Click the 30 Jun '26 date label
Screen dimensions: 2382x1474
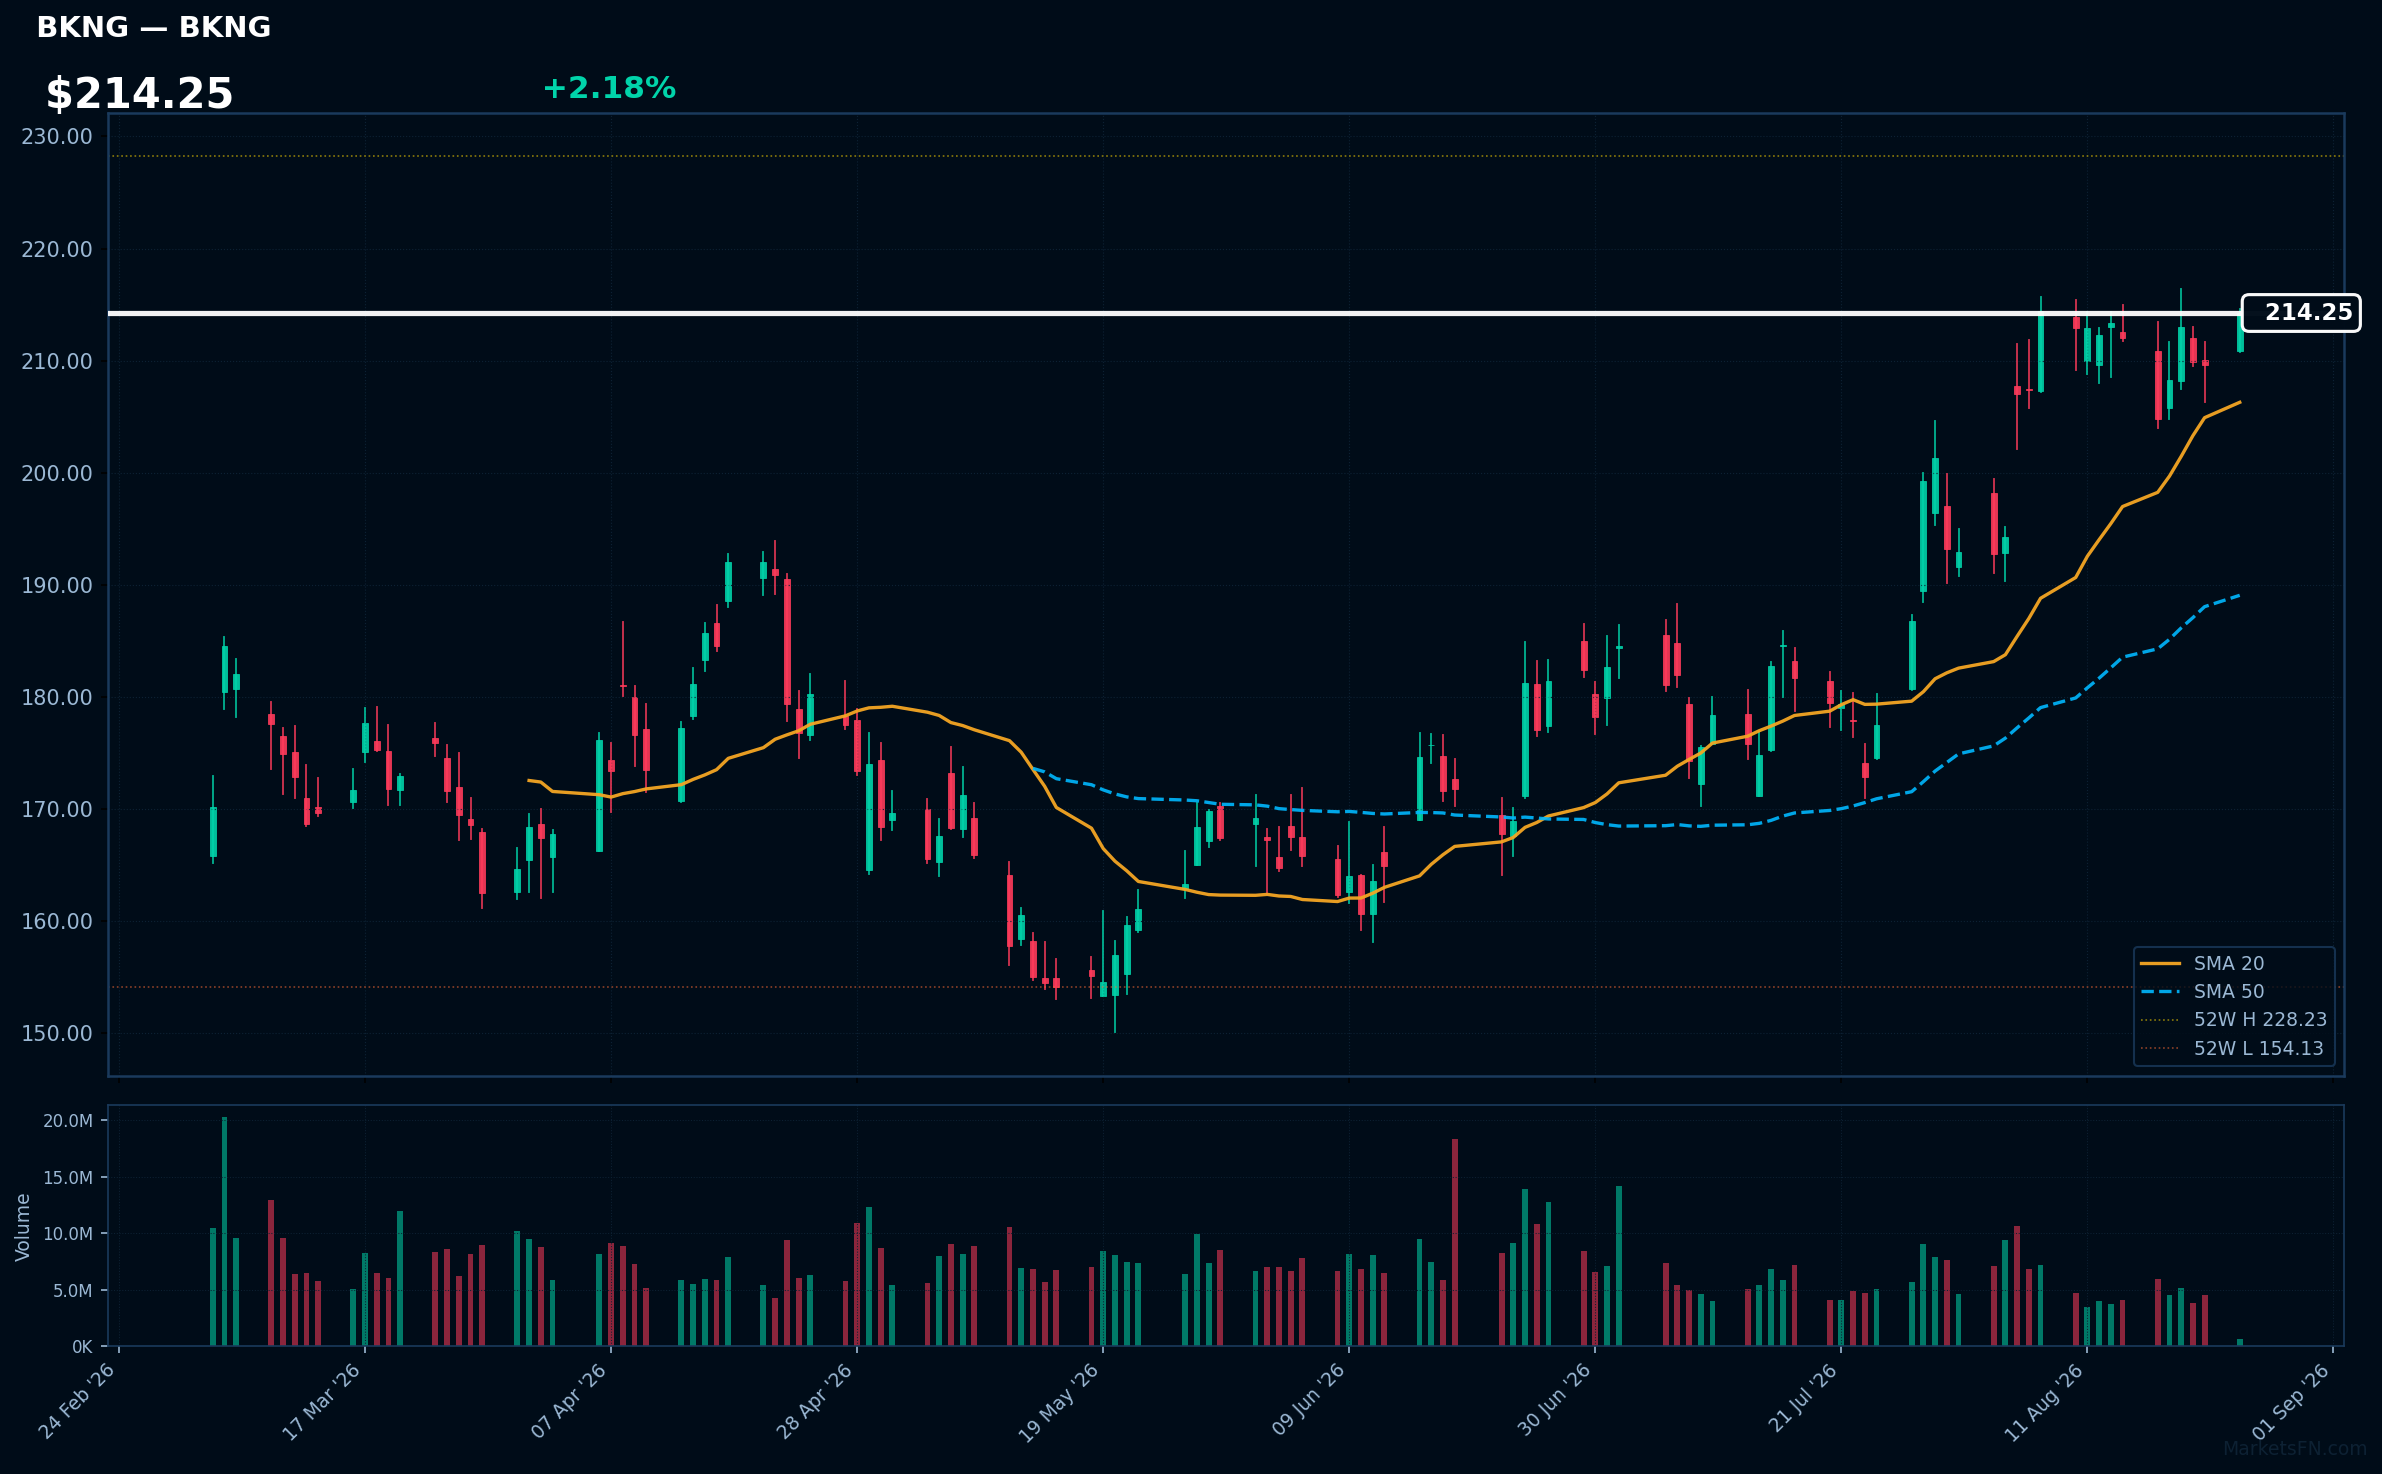point(1554,1400)
